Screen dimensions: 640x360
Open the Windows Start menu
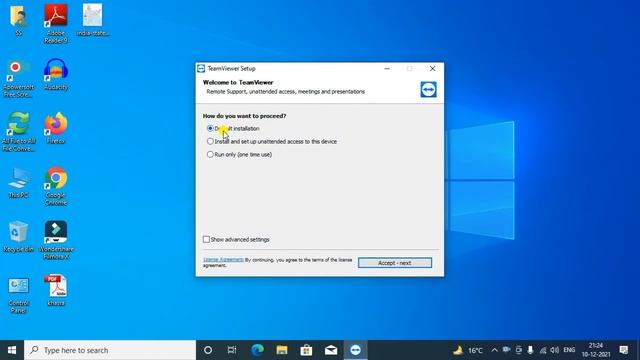[12, 350]
